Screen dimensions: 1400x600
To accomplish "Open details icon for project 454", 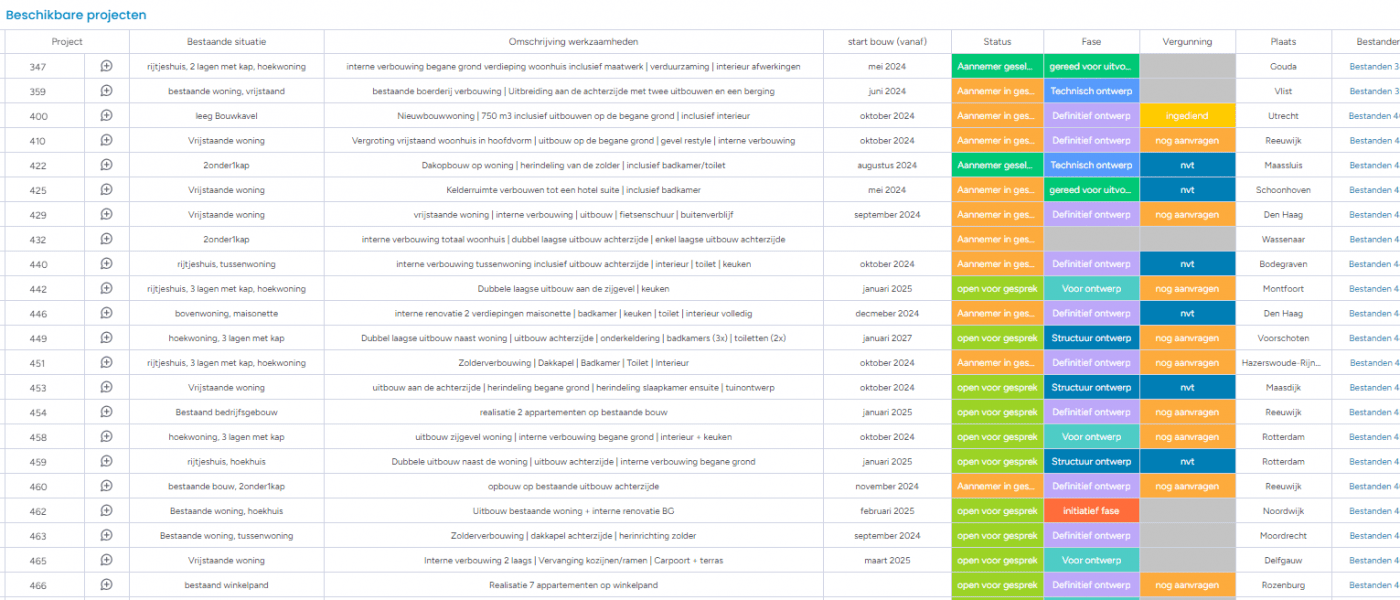I will click(107, 412).
